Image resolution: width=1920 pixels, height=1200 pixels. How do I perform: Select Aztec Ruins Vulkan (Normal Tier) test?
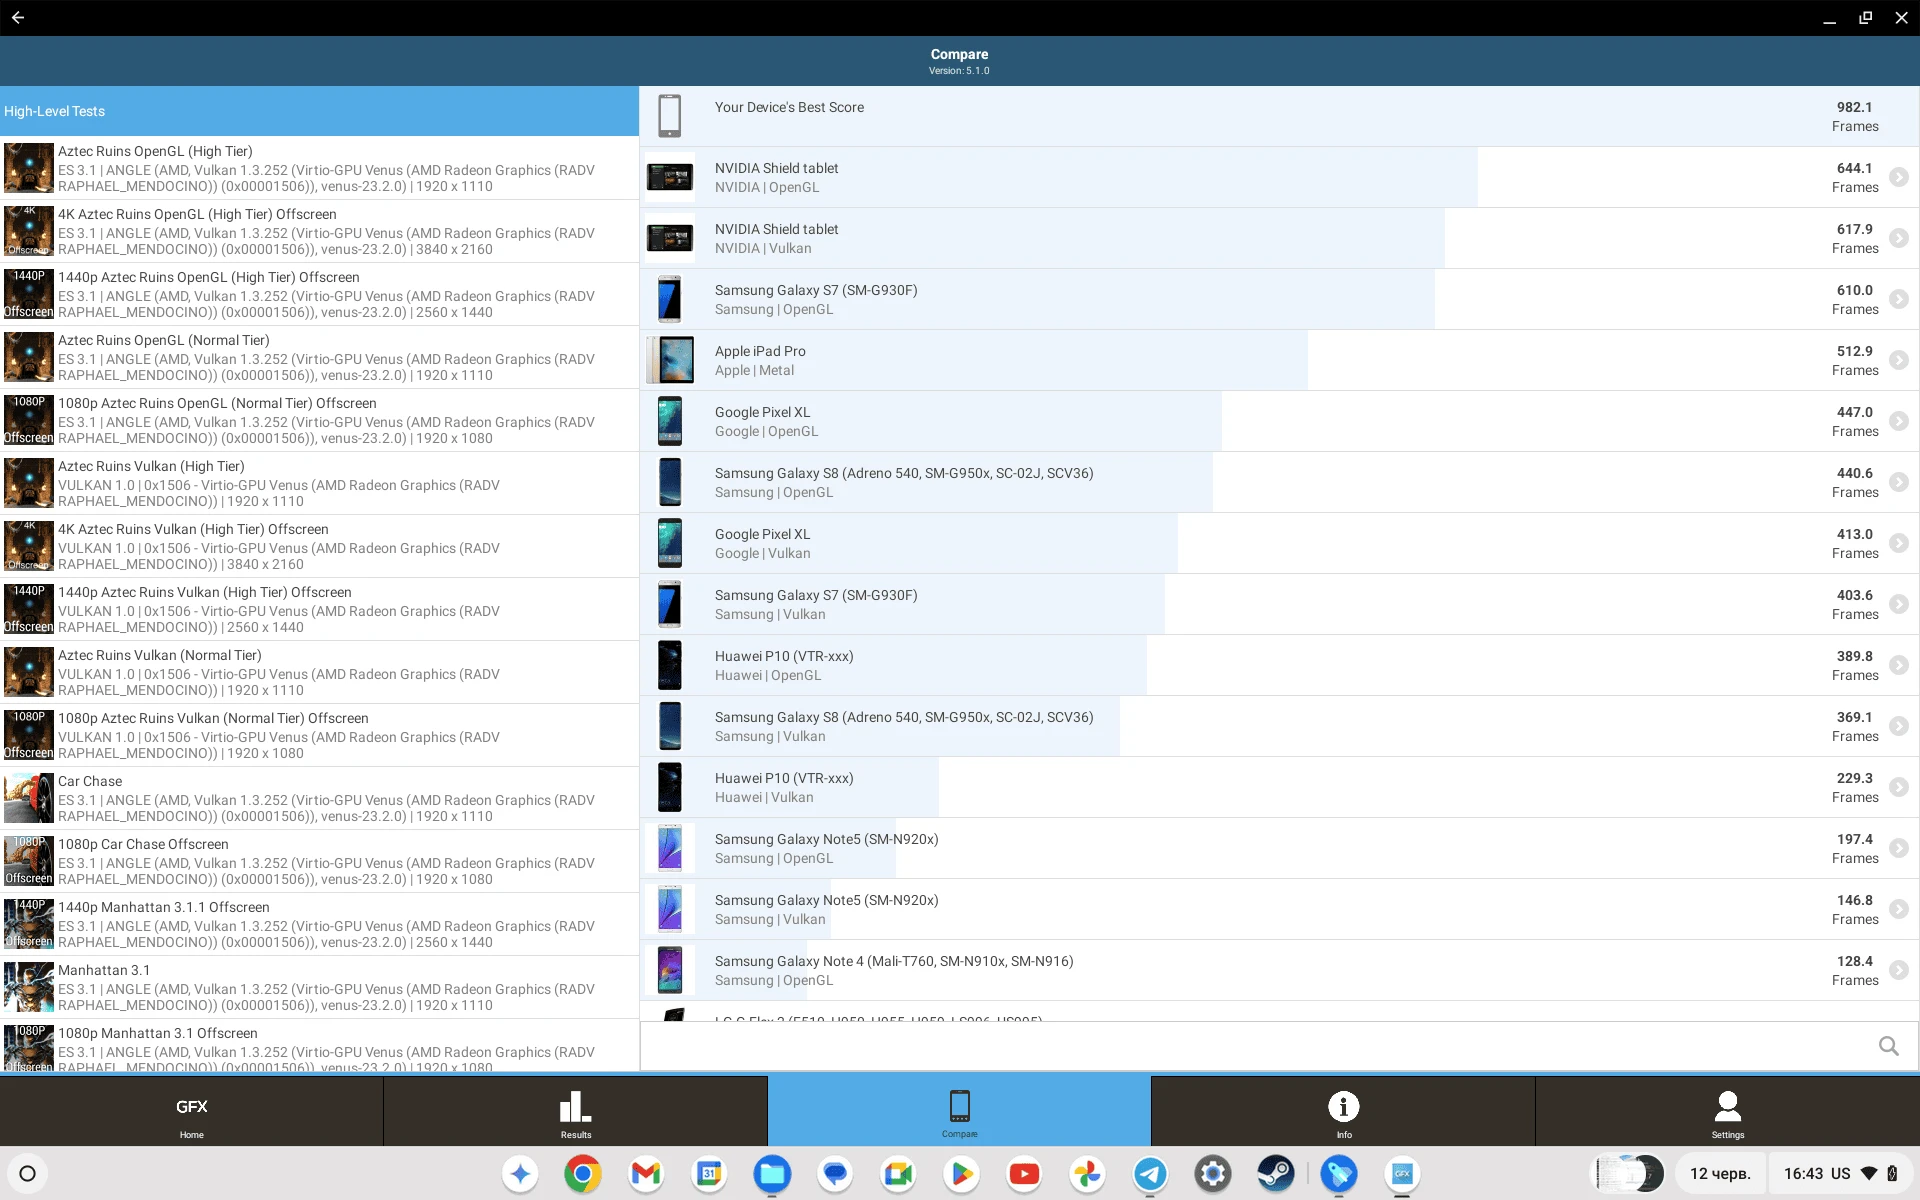click(x=319, y=672)
